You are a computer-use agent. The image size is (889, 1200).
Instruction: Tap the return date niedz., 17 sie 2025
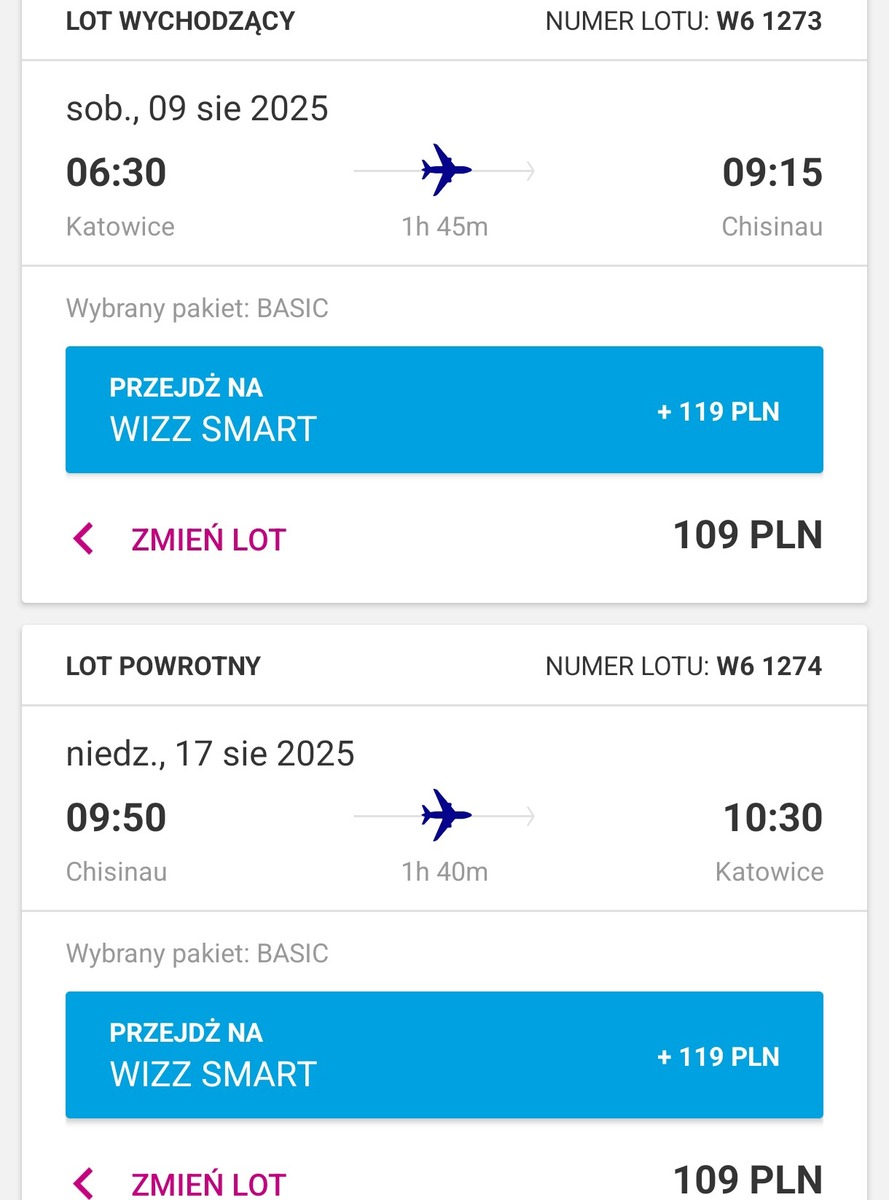point(210,753)
